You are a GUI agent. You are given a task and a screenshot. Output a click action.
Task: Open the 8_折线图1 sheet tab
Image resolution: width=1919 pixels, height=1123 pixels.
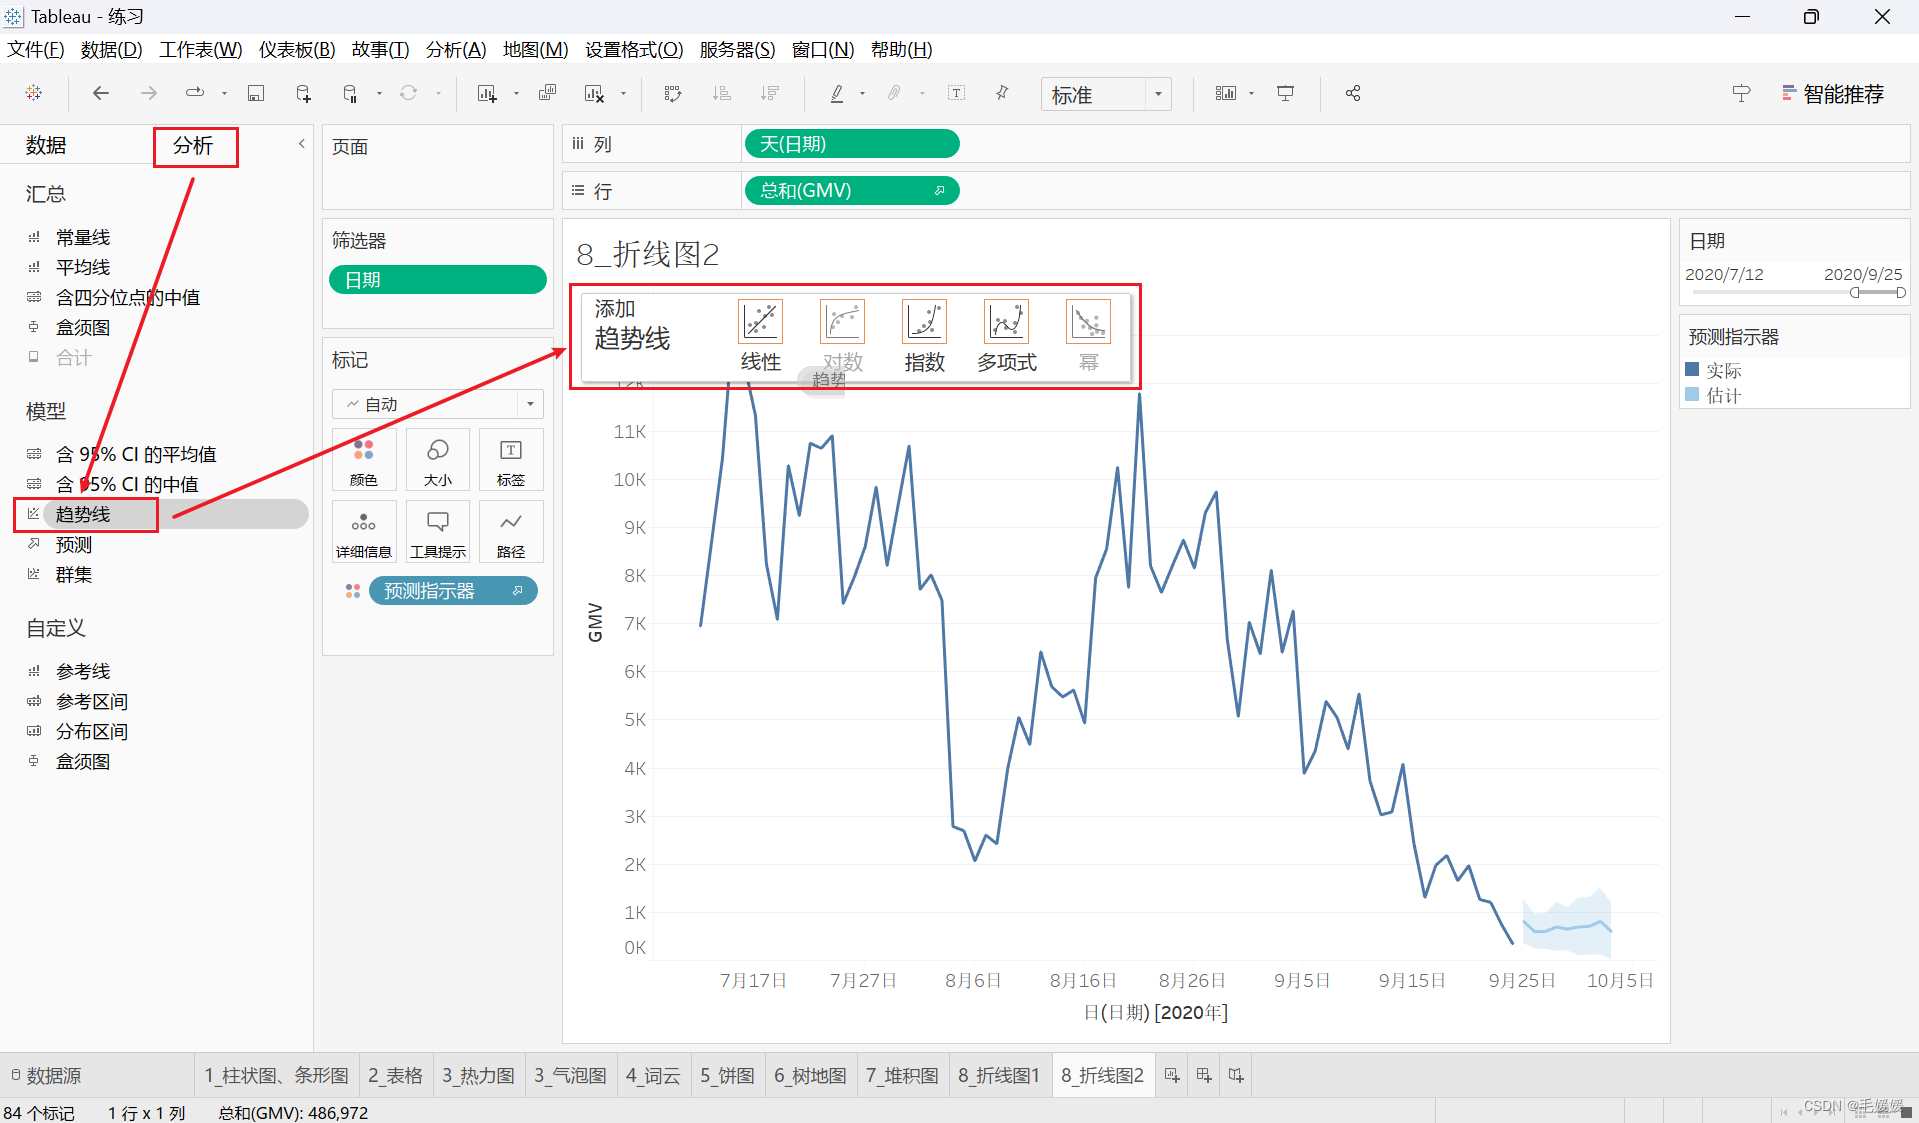(x=998, y=1075)
